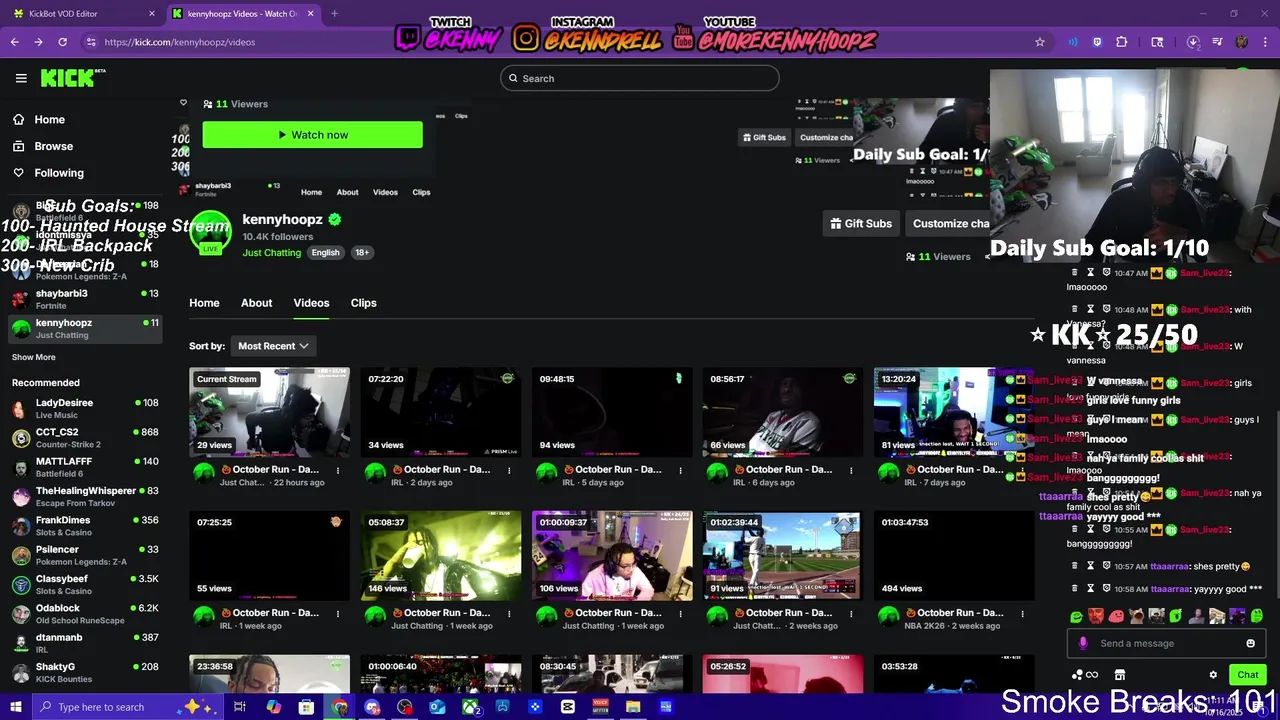Open recommended channel FrankDimes
This screenshot has width=1280, height=720.
pos(85,526)
